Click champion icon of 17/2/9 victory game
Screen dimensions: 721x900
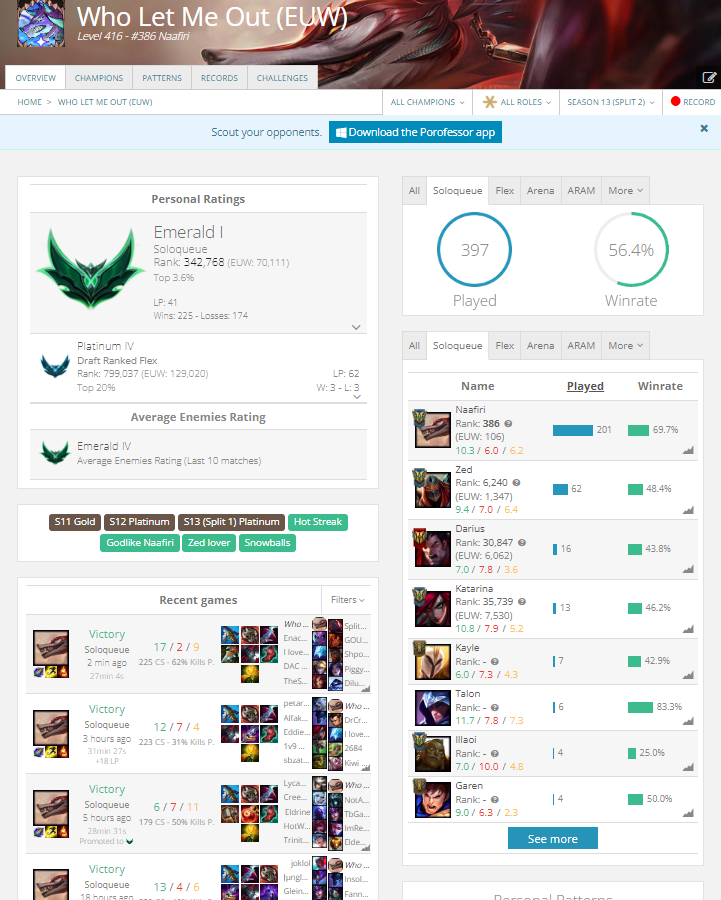point(51,649)
